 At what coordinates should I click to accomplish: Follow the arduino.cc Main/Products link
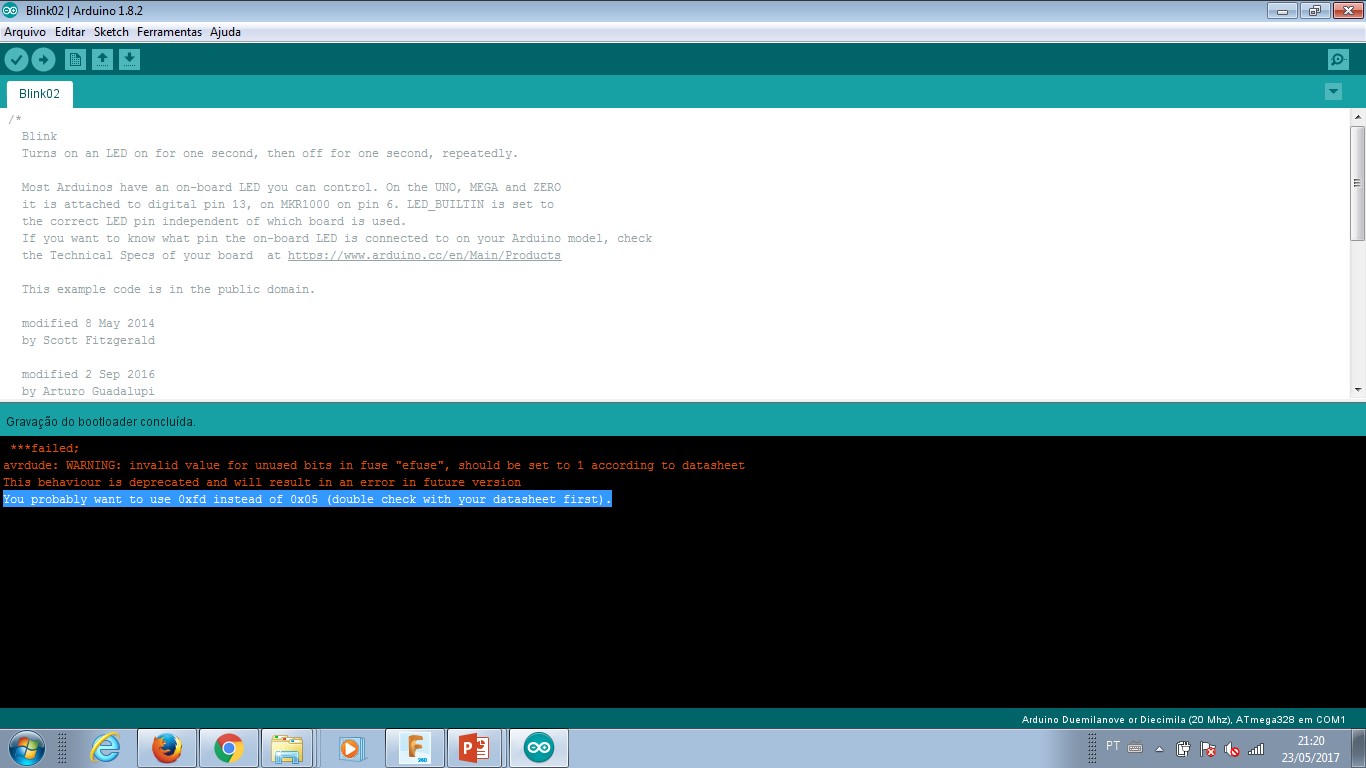(424, 255)
